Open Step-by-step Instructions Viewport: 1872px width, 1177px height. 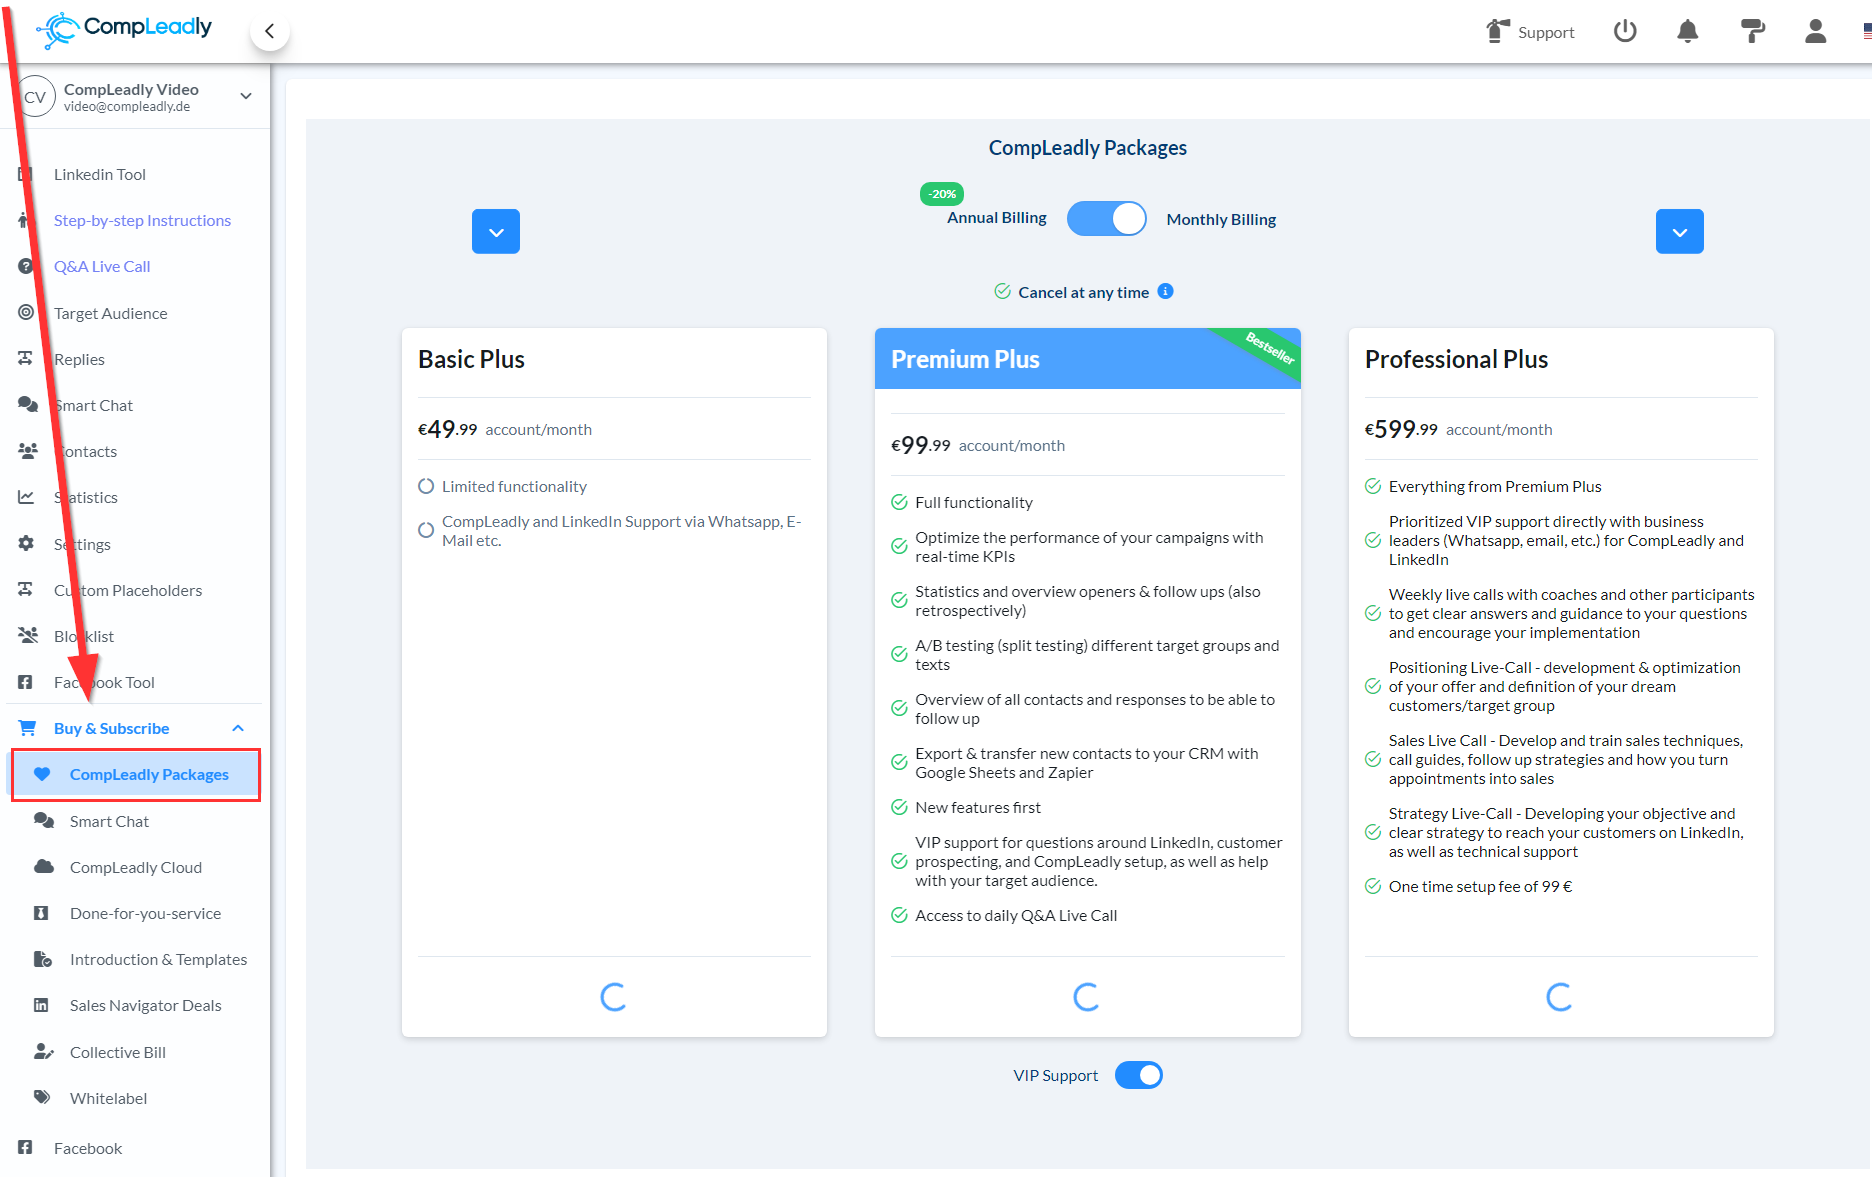[x=142, y=220]
